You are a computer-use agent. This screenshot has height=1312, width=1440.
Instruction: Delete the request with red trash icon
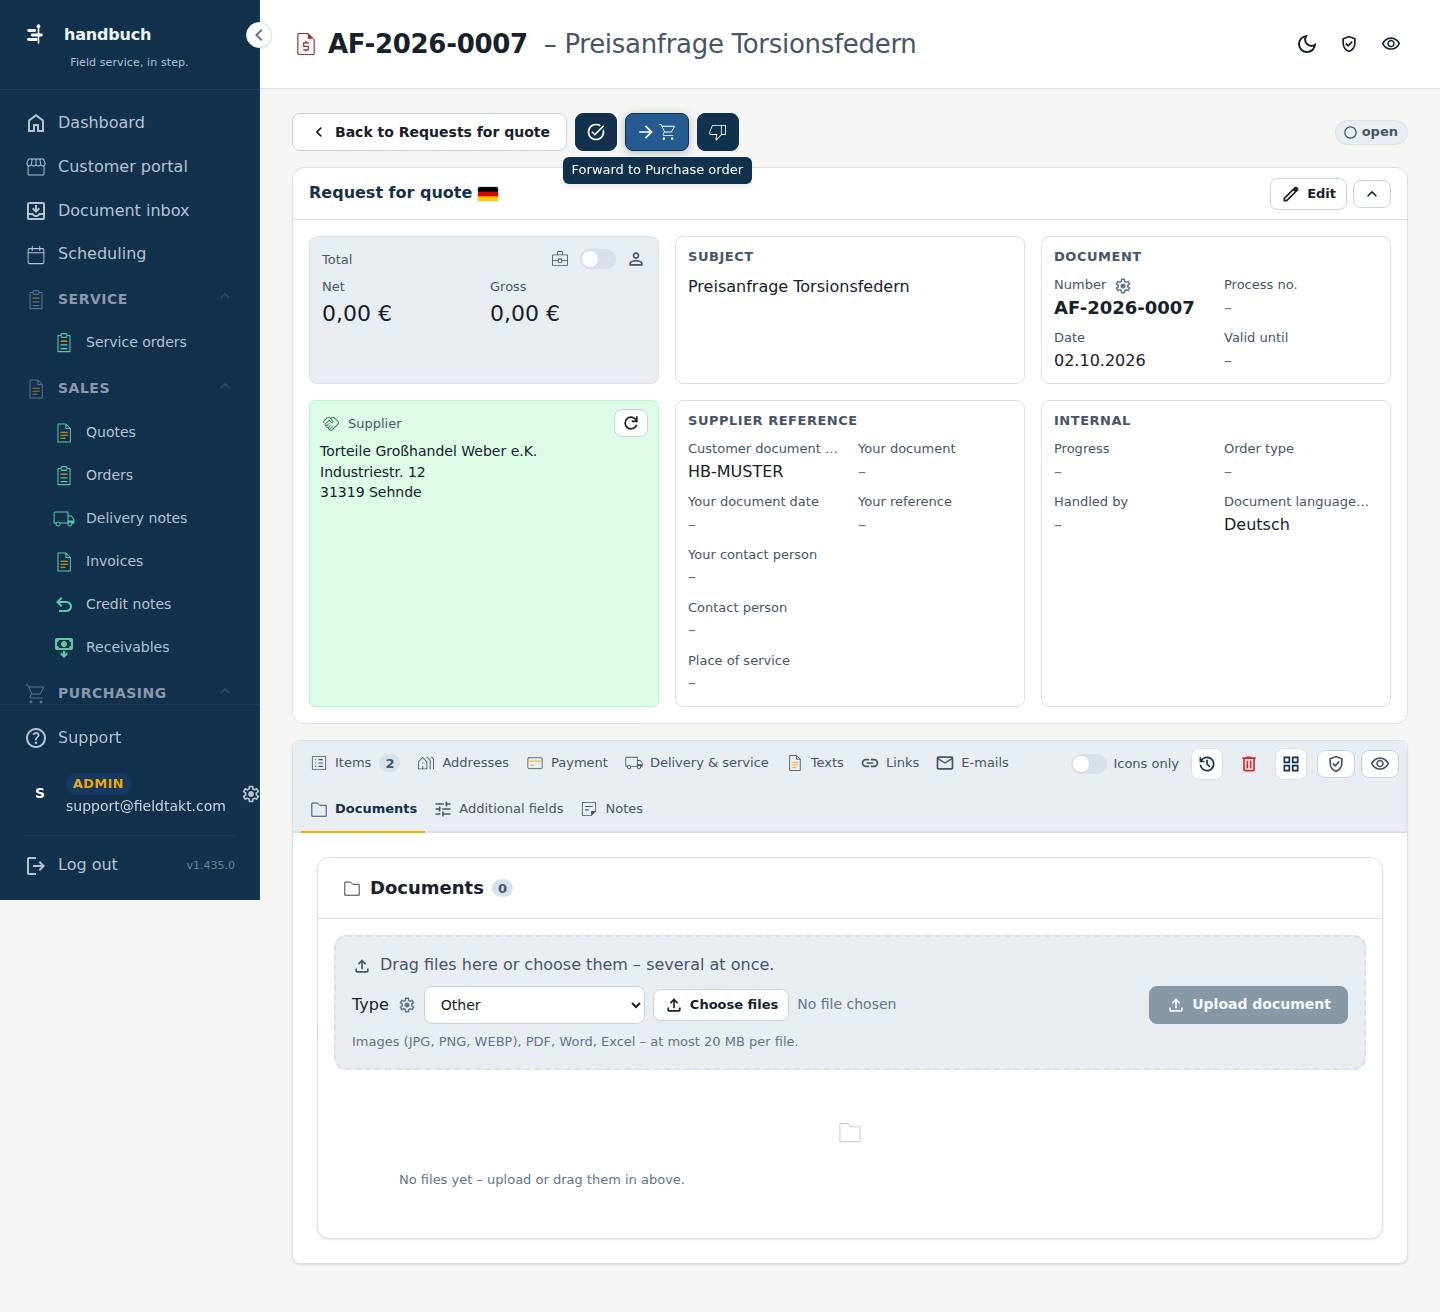pyautogui.click(x=1249, y=764)
